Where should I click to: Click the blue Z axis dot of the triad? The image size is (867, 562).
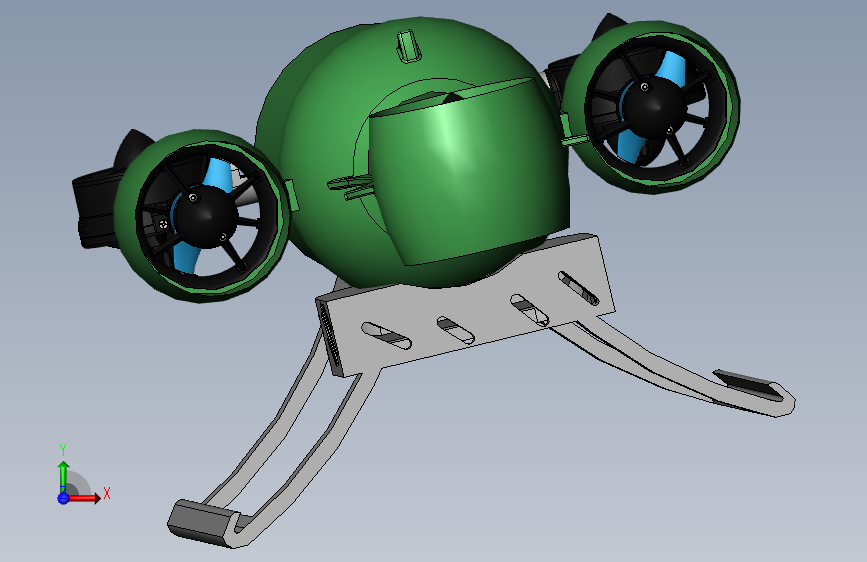pyautogui.click(x=63, y=498)
